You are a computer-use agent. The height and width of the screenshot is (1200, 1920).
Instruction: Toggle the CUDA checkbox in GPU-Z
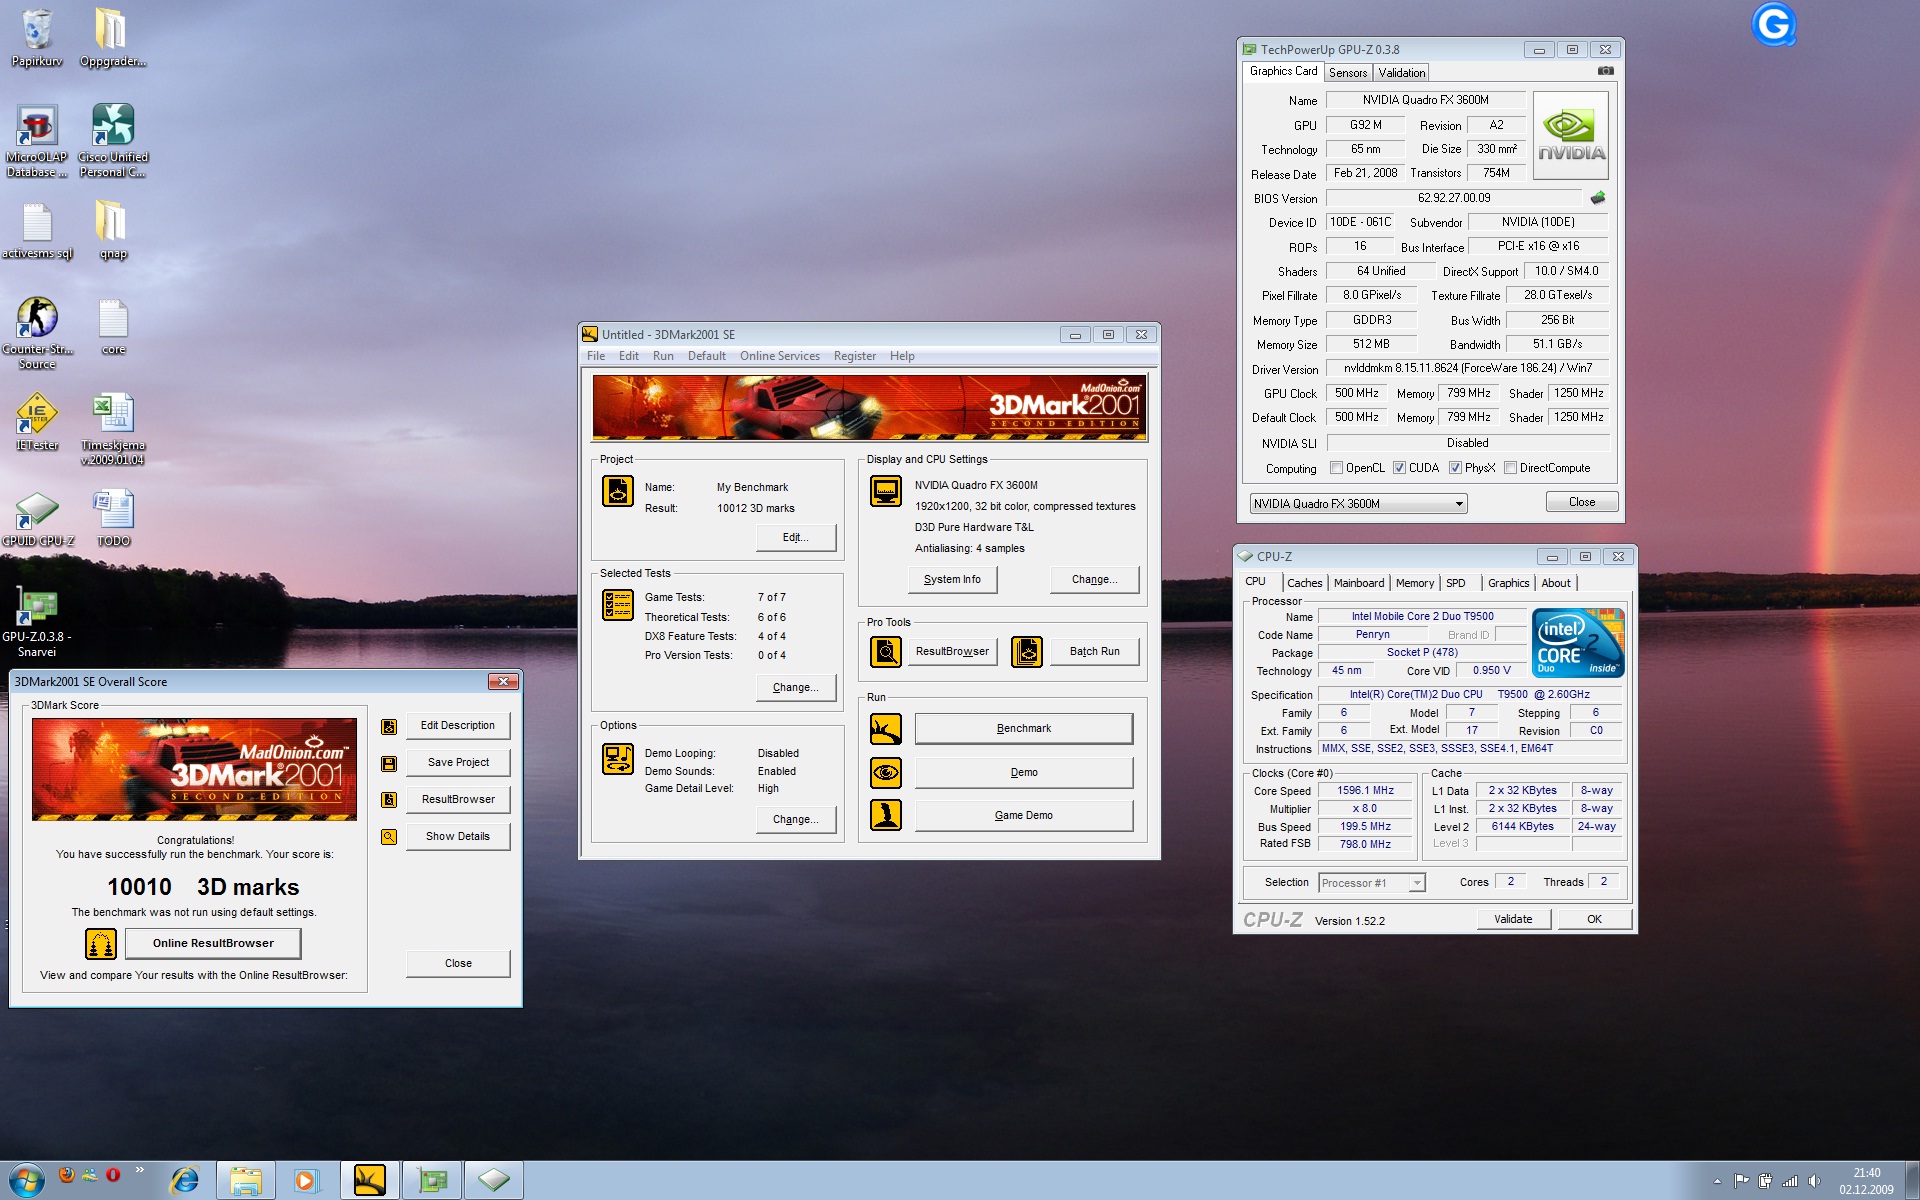click(1400, 468)
